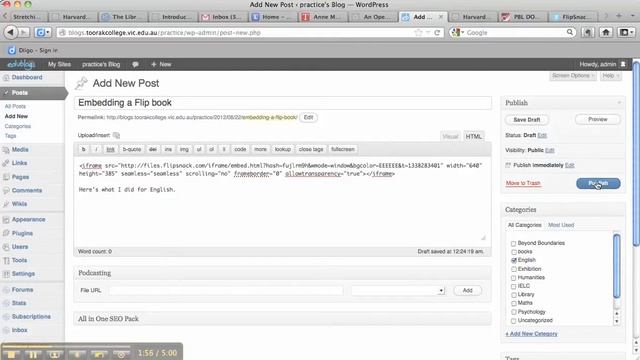
Task: Click the Edublogs logo in admin bar
Action: [x=21, y=64]
